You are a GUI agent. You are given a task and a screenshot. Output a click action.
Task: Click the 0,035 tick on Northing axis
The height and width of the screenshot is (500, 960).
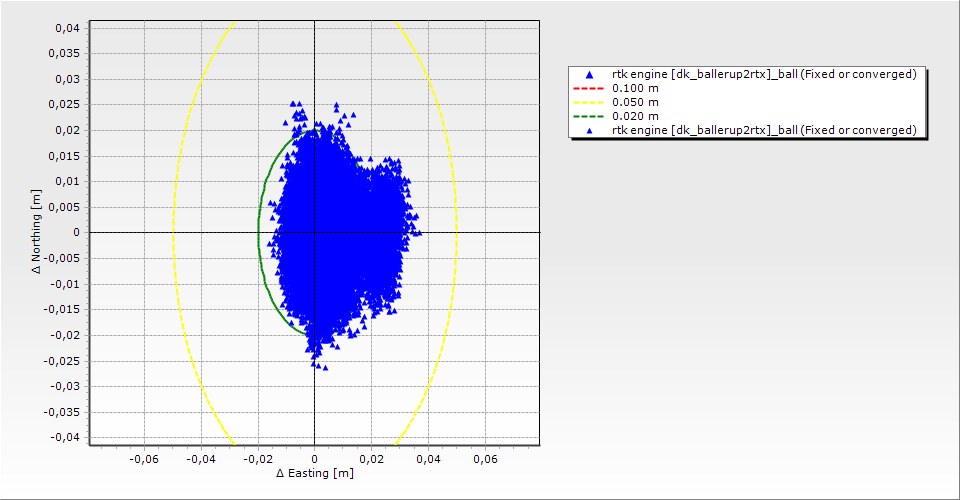pyautogui.click(x=66, y=53)
